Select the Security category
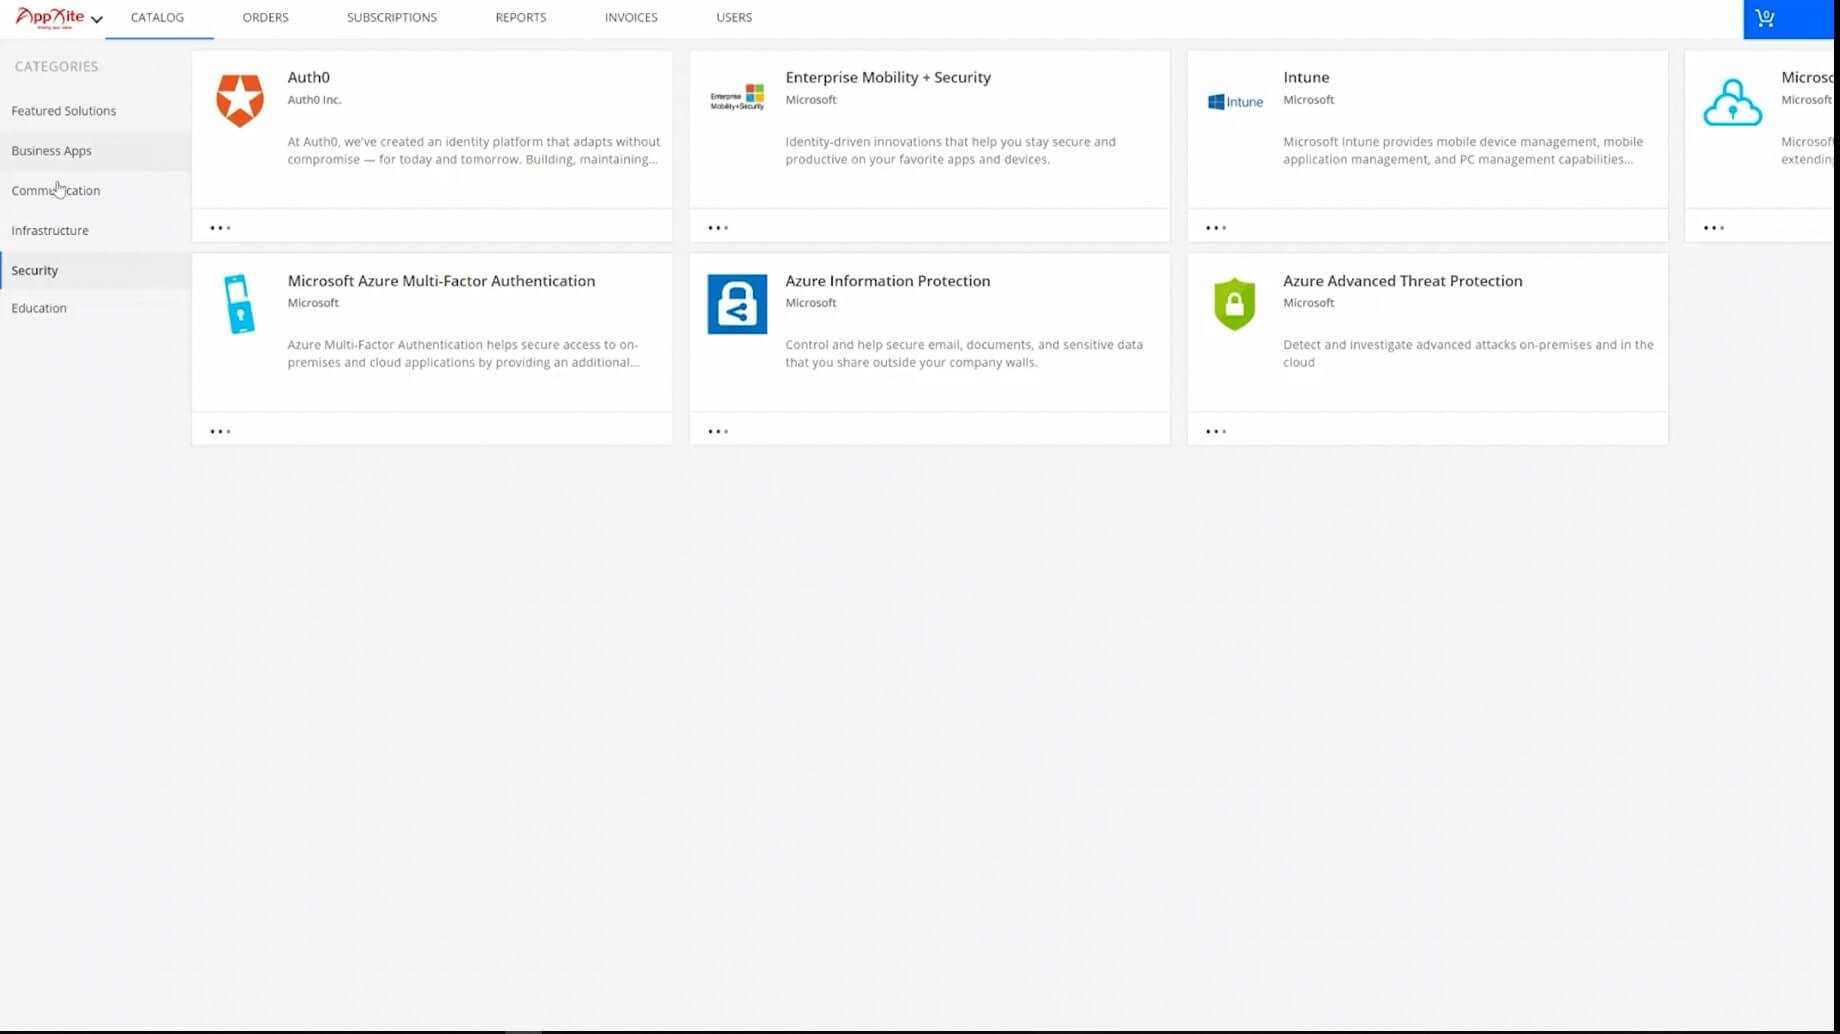Screen dimensions: 1840x1034 coord(35,271)
